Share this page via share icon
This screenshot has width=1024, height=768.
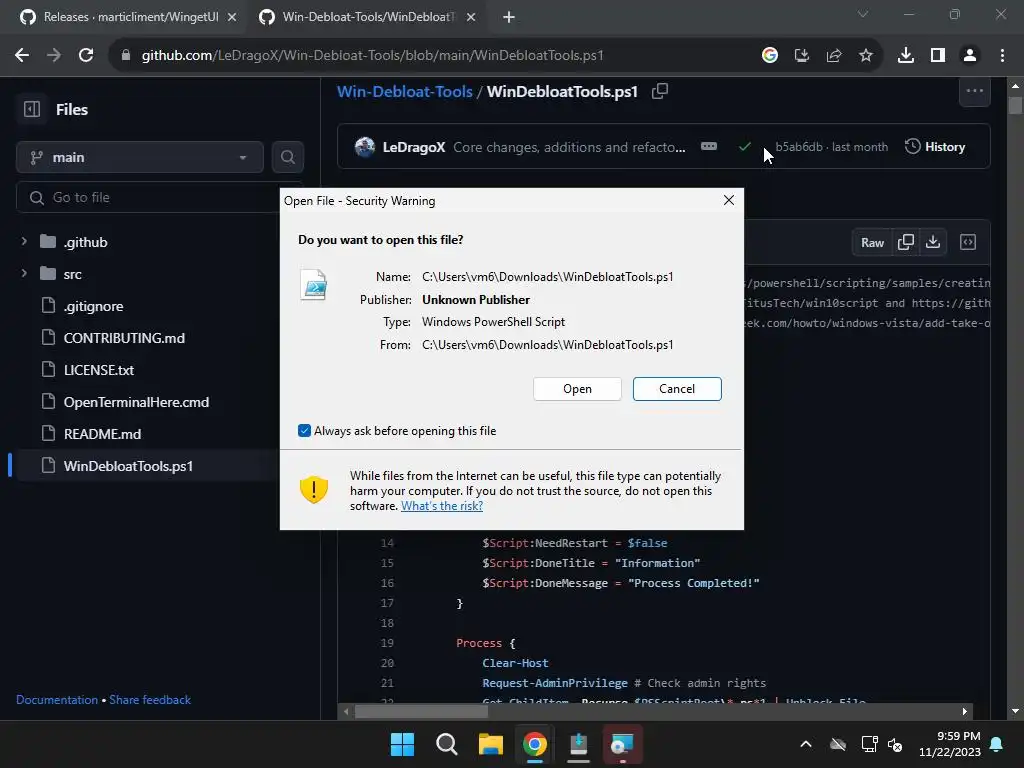(x=834, y=56)
